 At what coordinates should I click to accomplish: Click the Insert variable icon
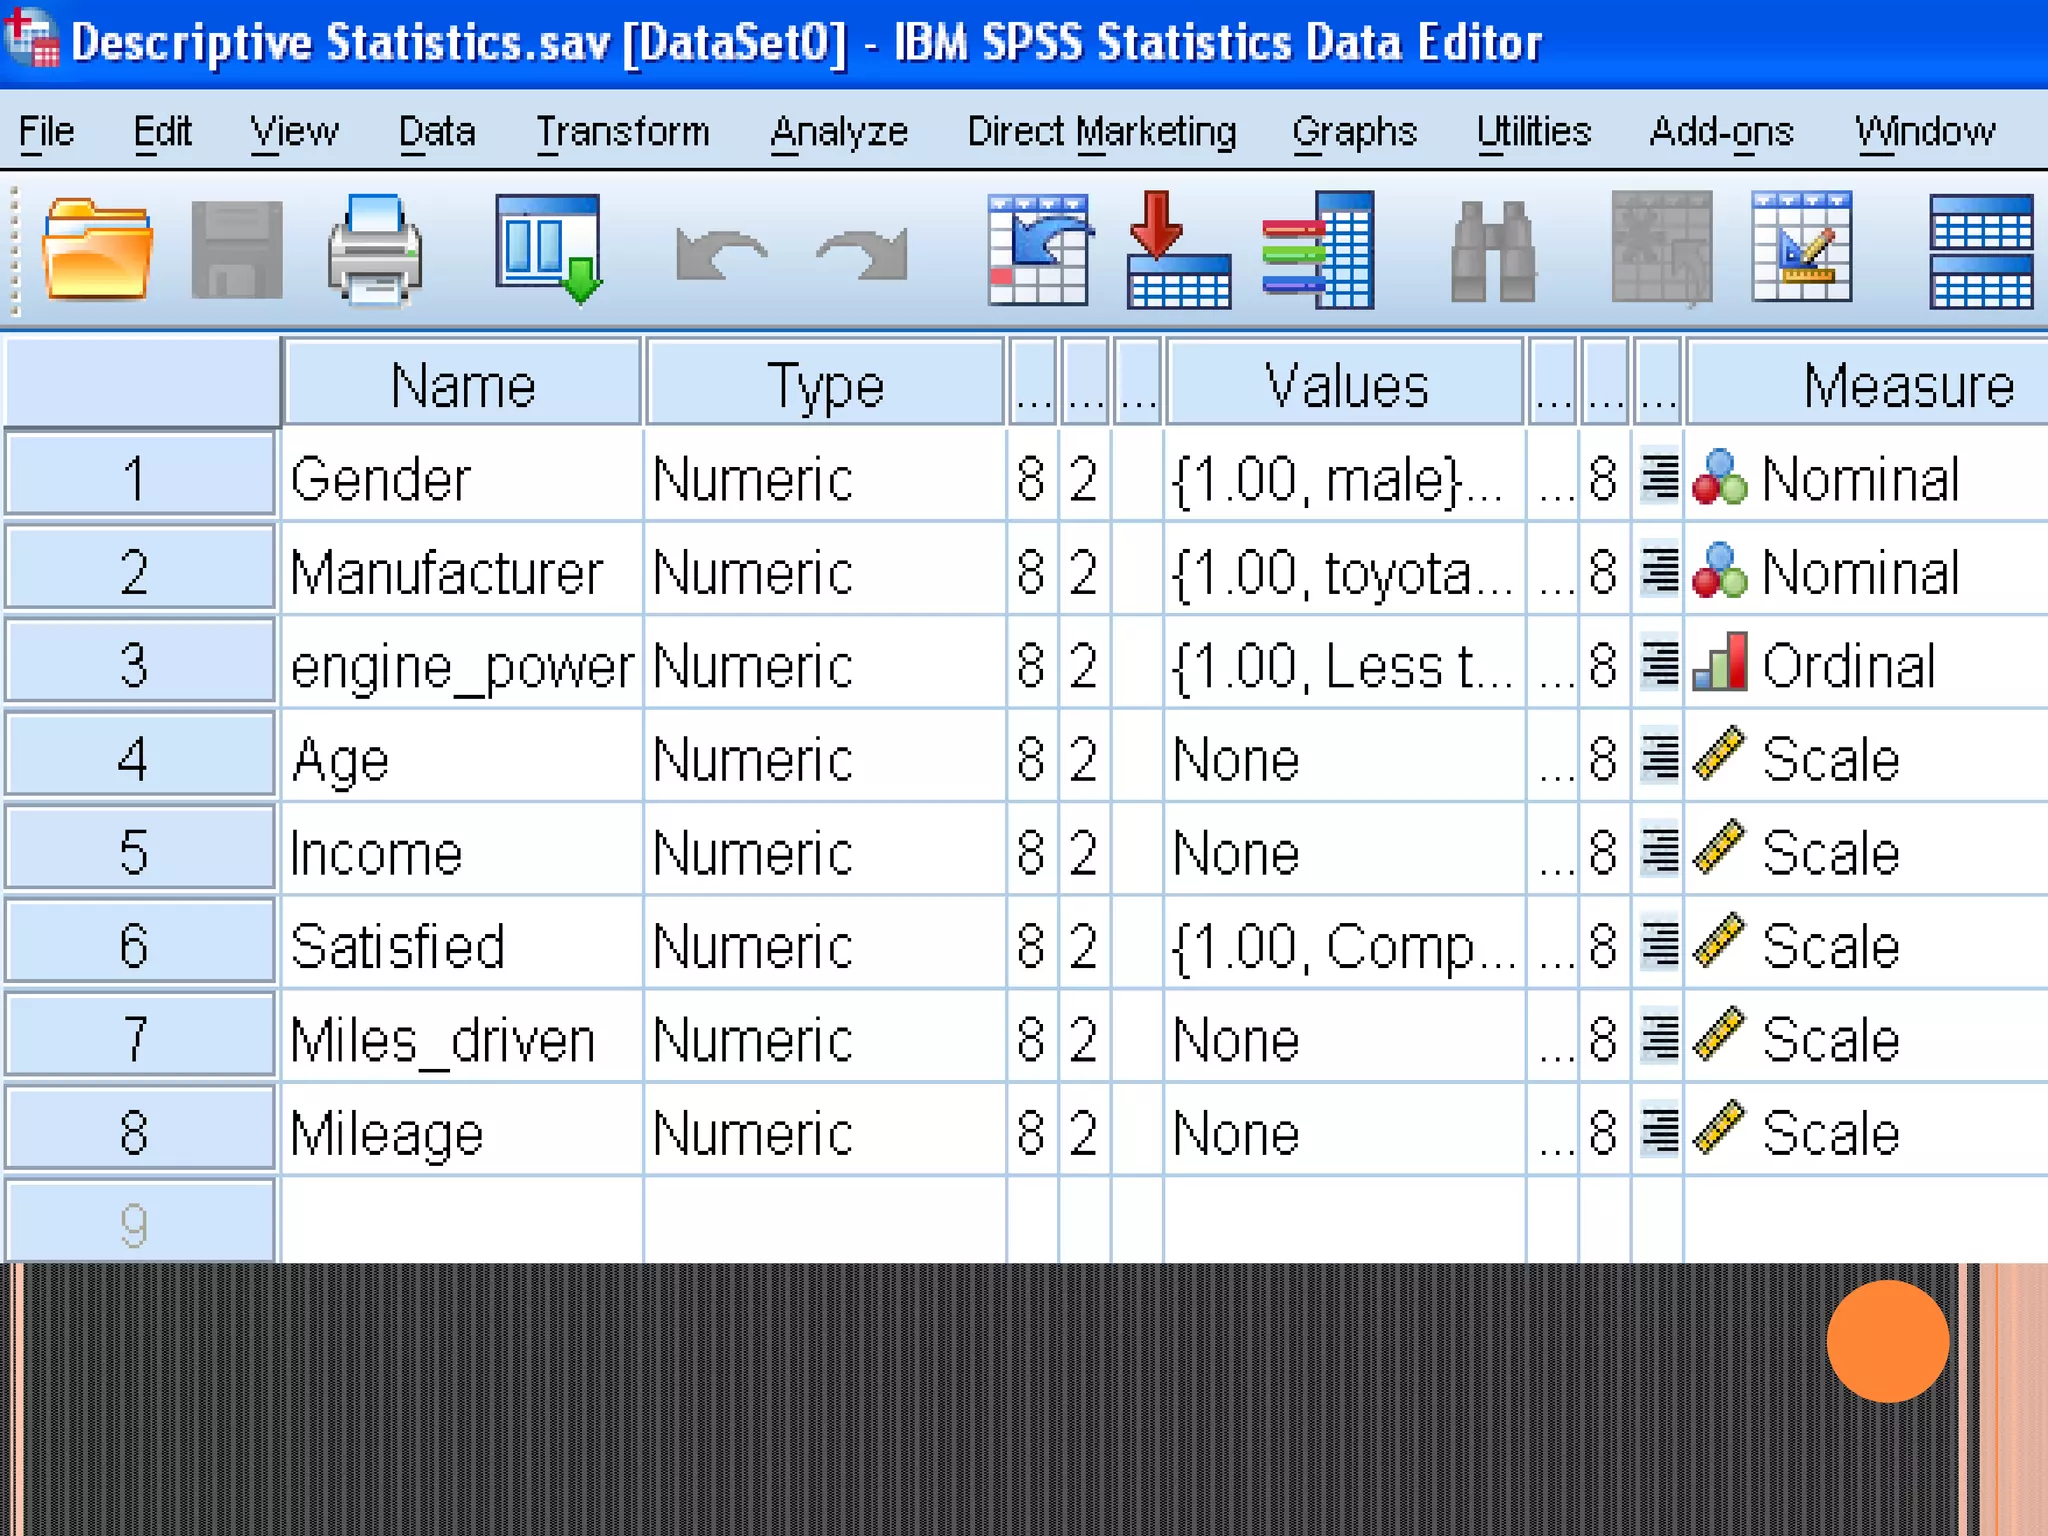tap(1802, 248)
